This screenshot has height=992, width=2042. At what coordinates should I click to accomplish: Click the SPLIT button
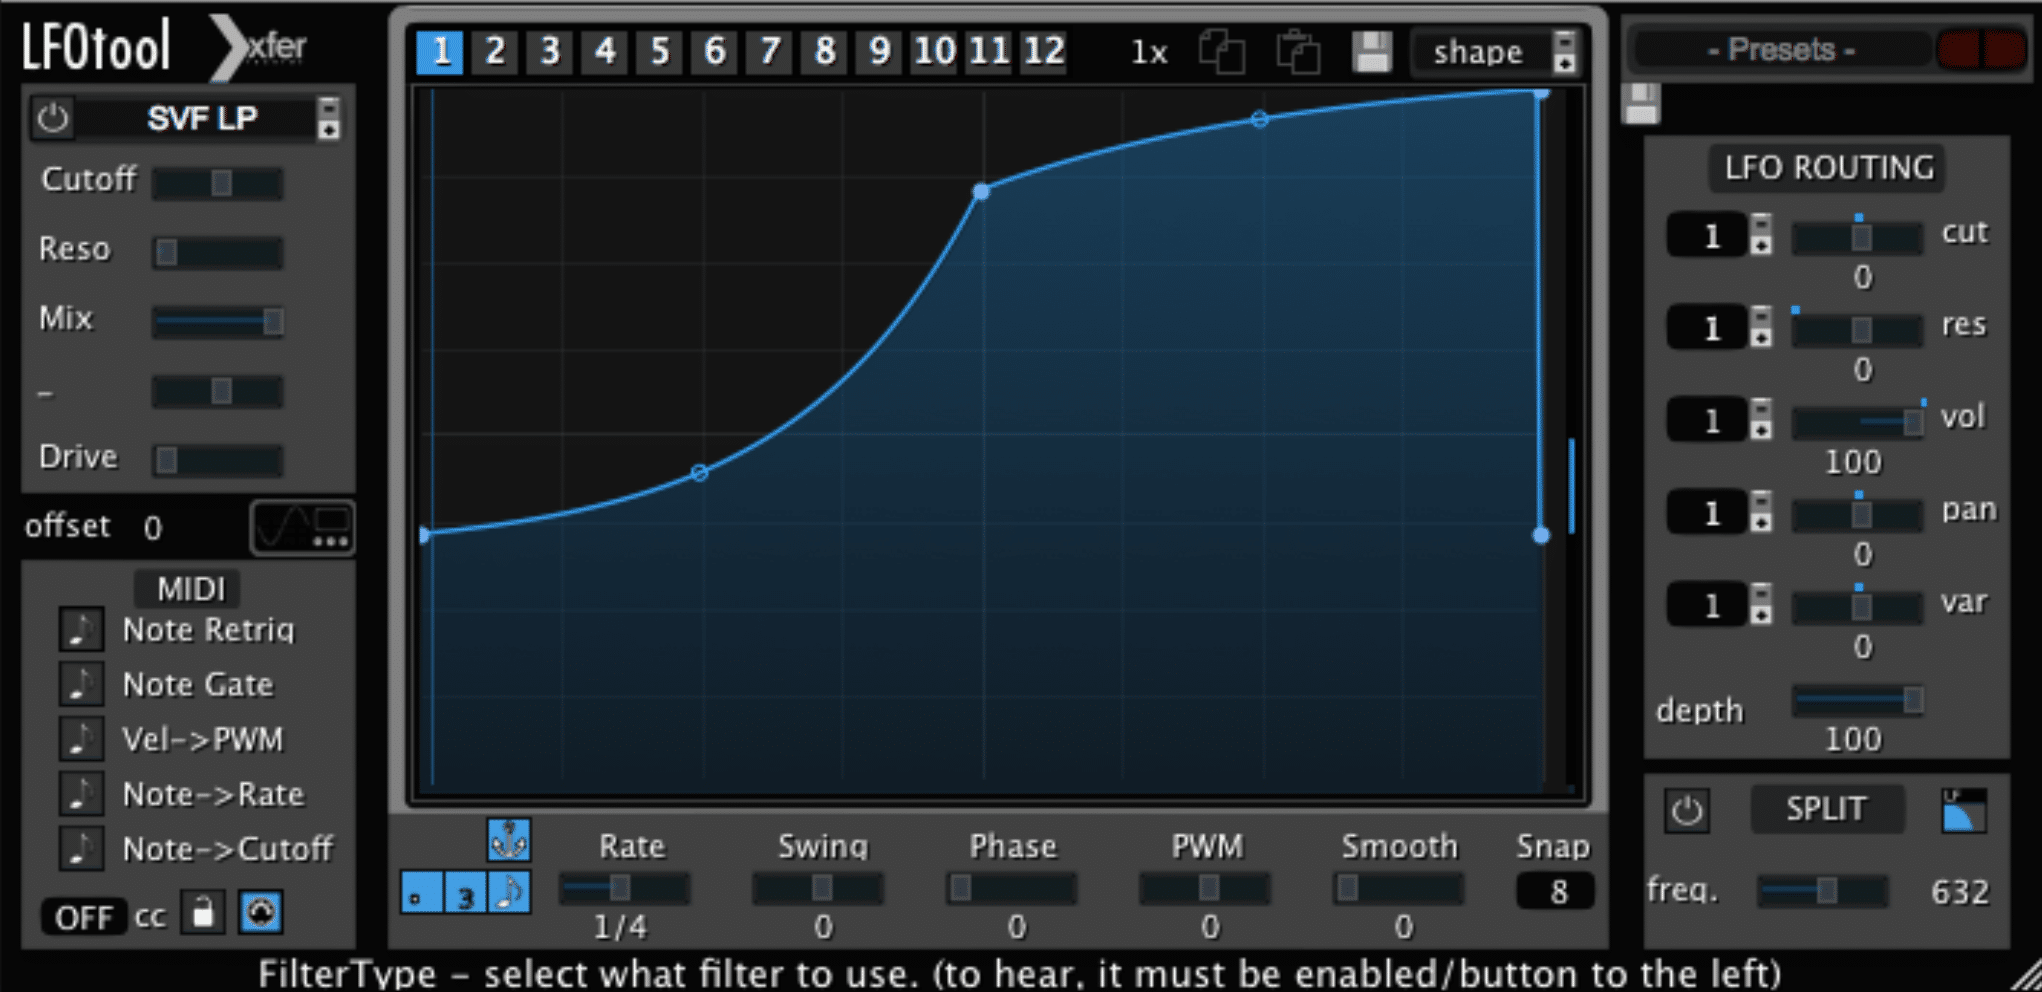pyautogui.click(x=1826, y=808)
